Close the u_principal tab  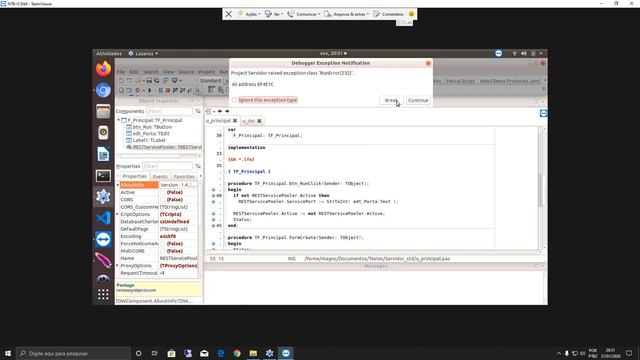(235, 121)
